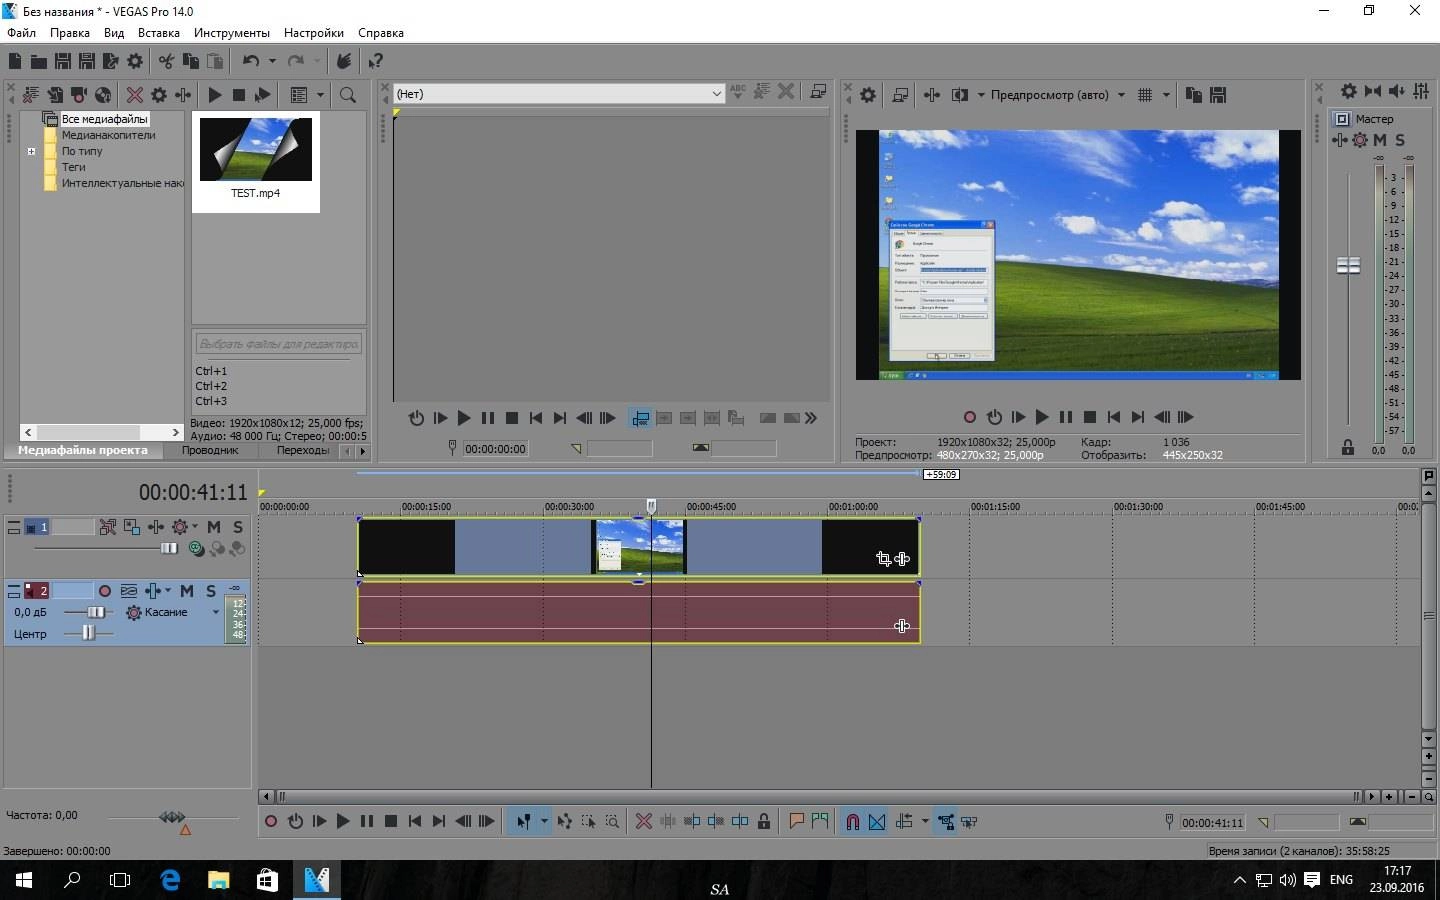Mute audio track 2 with M button
This screenshot has width=1440, height=900.
pyautogui.click(x=187, y=591)
